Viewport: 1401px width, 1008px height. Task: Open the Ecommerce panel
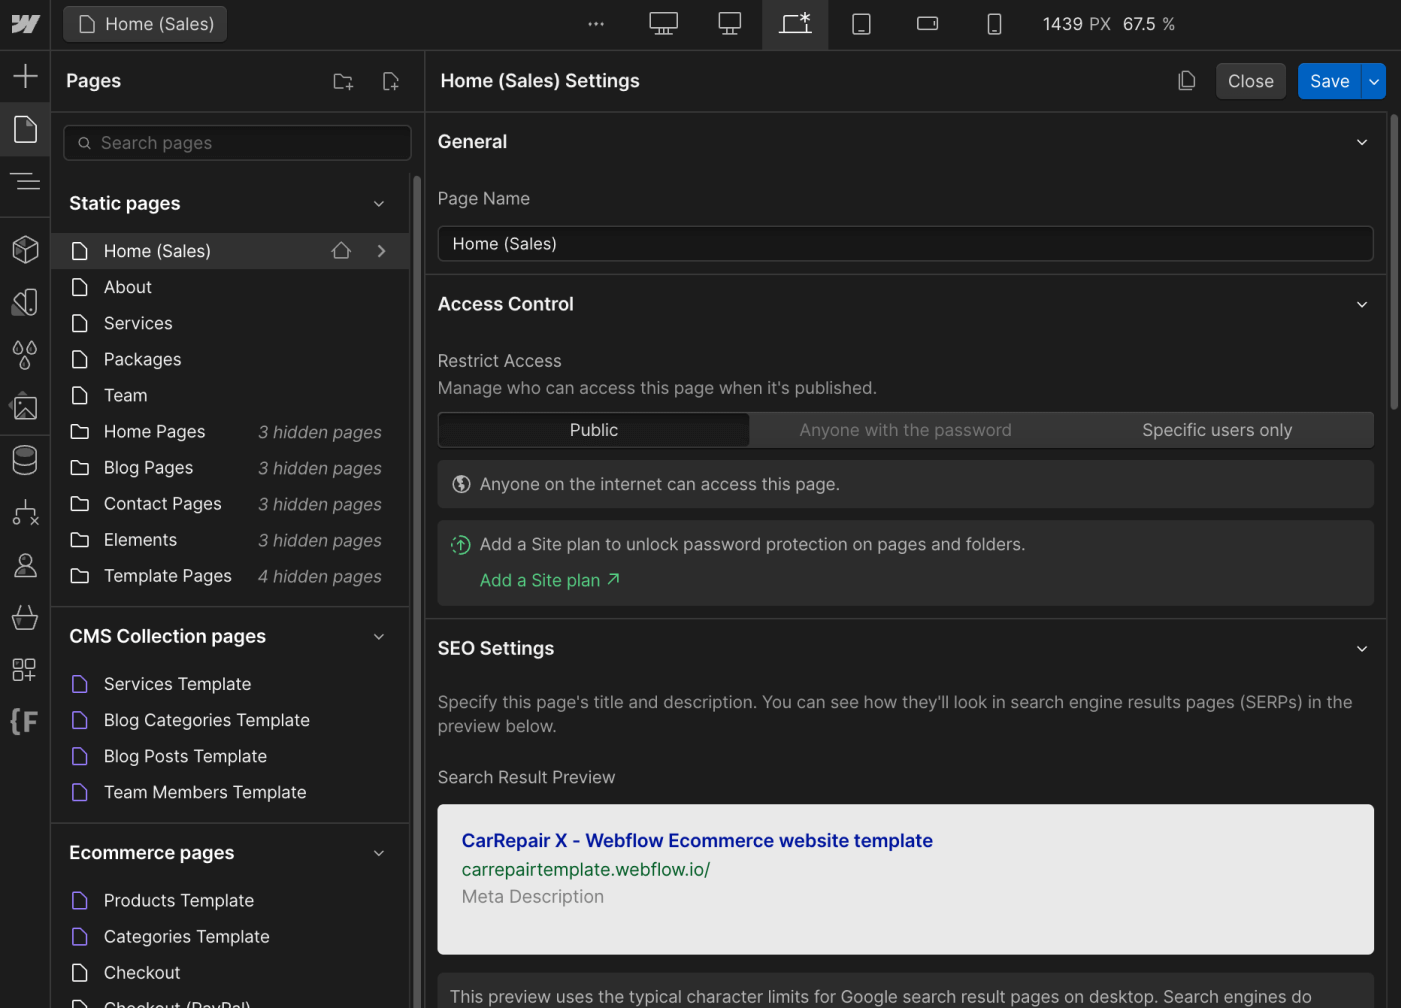(25, 617)
